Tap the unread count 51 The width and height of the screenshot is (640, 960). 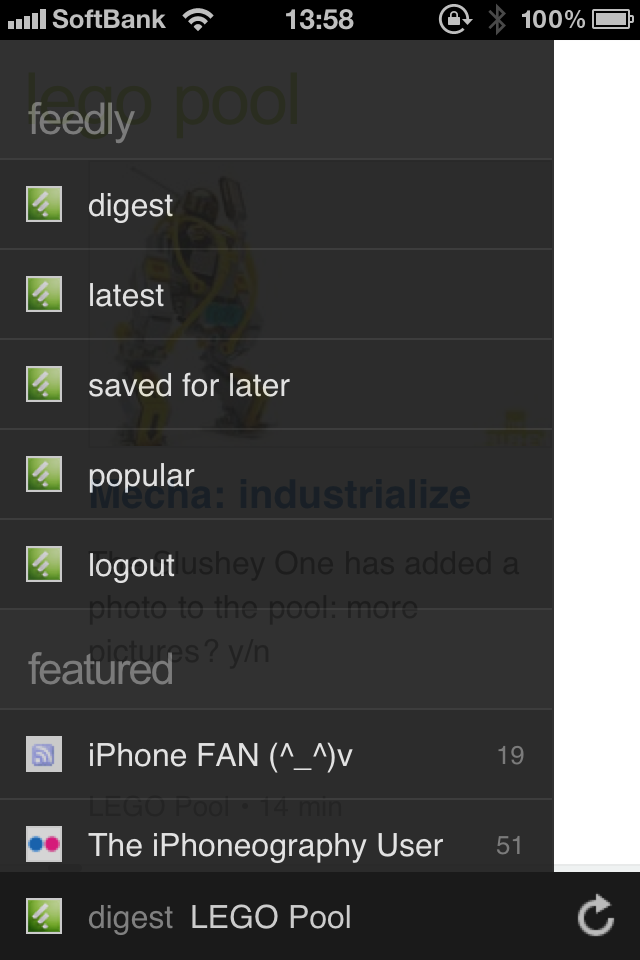pos(509,846)
